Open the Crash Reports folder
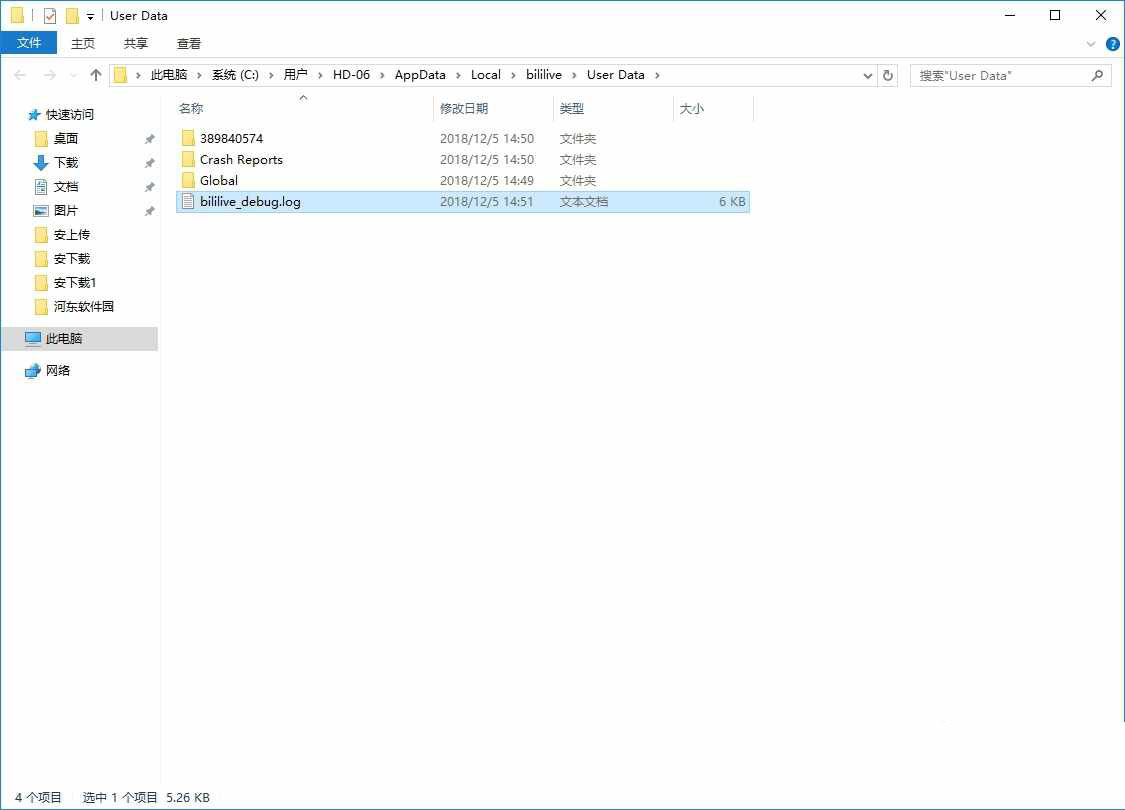This screenshot has height=810, width=1125. pyautogui.click(x=241, y=160)
